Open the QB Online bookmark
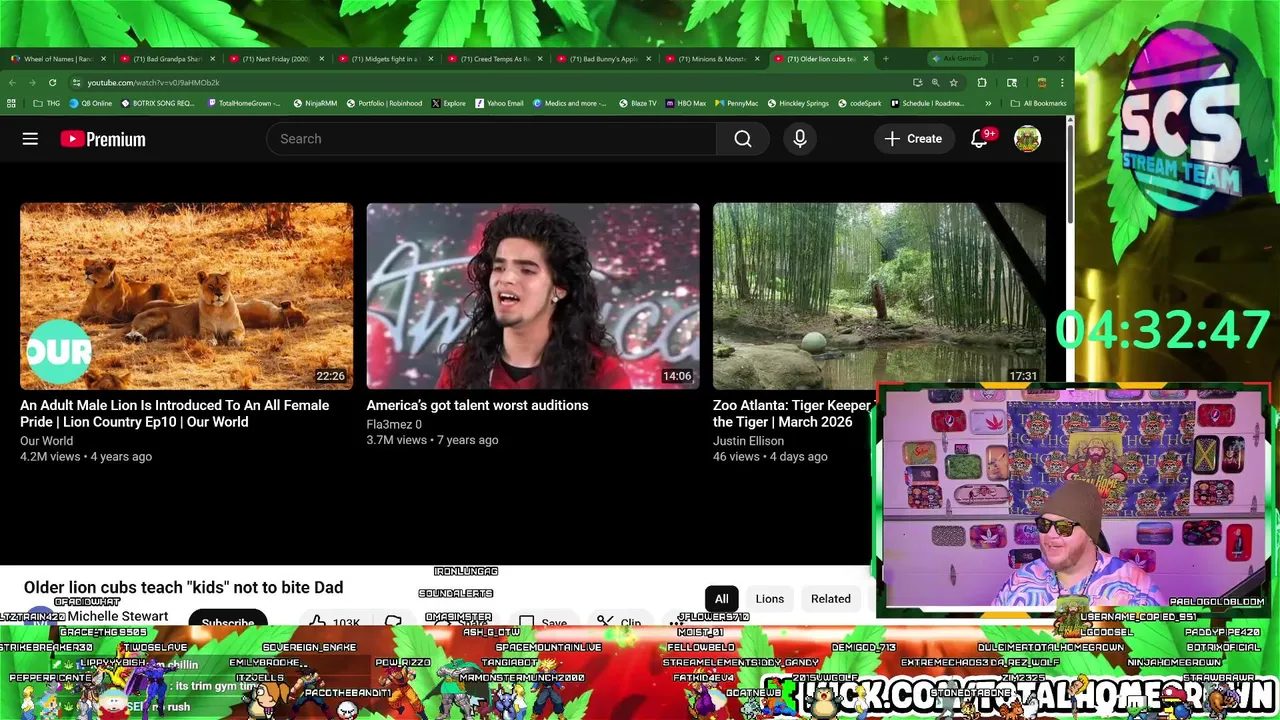1280x720 pixels. click(x=90, y=103)
